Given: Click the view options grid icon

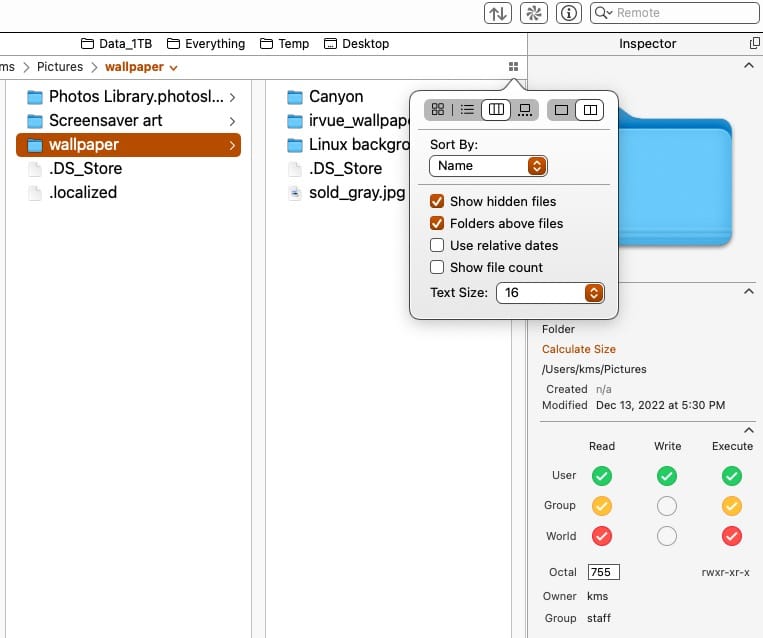Looking at the screenshot, I should pos(513,67).
